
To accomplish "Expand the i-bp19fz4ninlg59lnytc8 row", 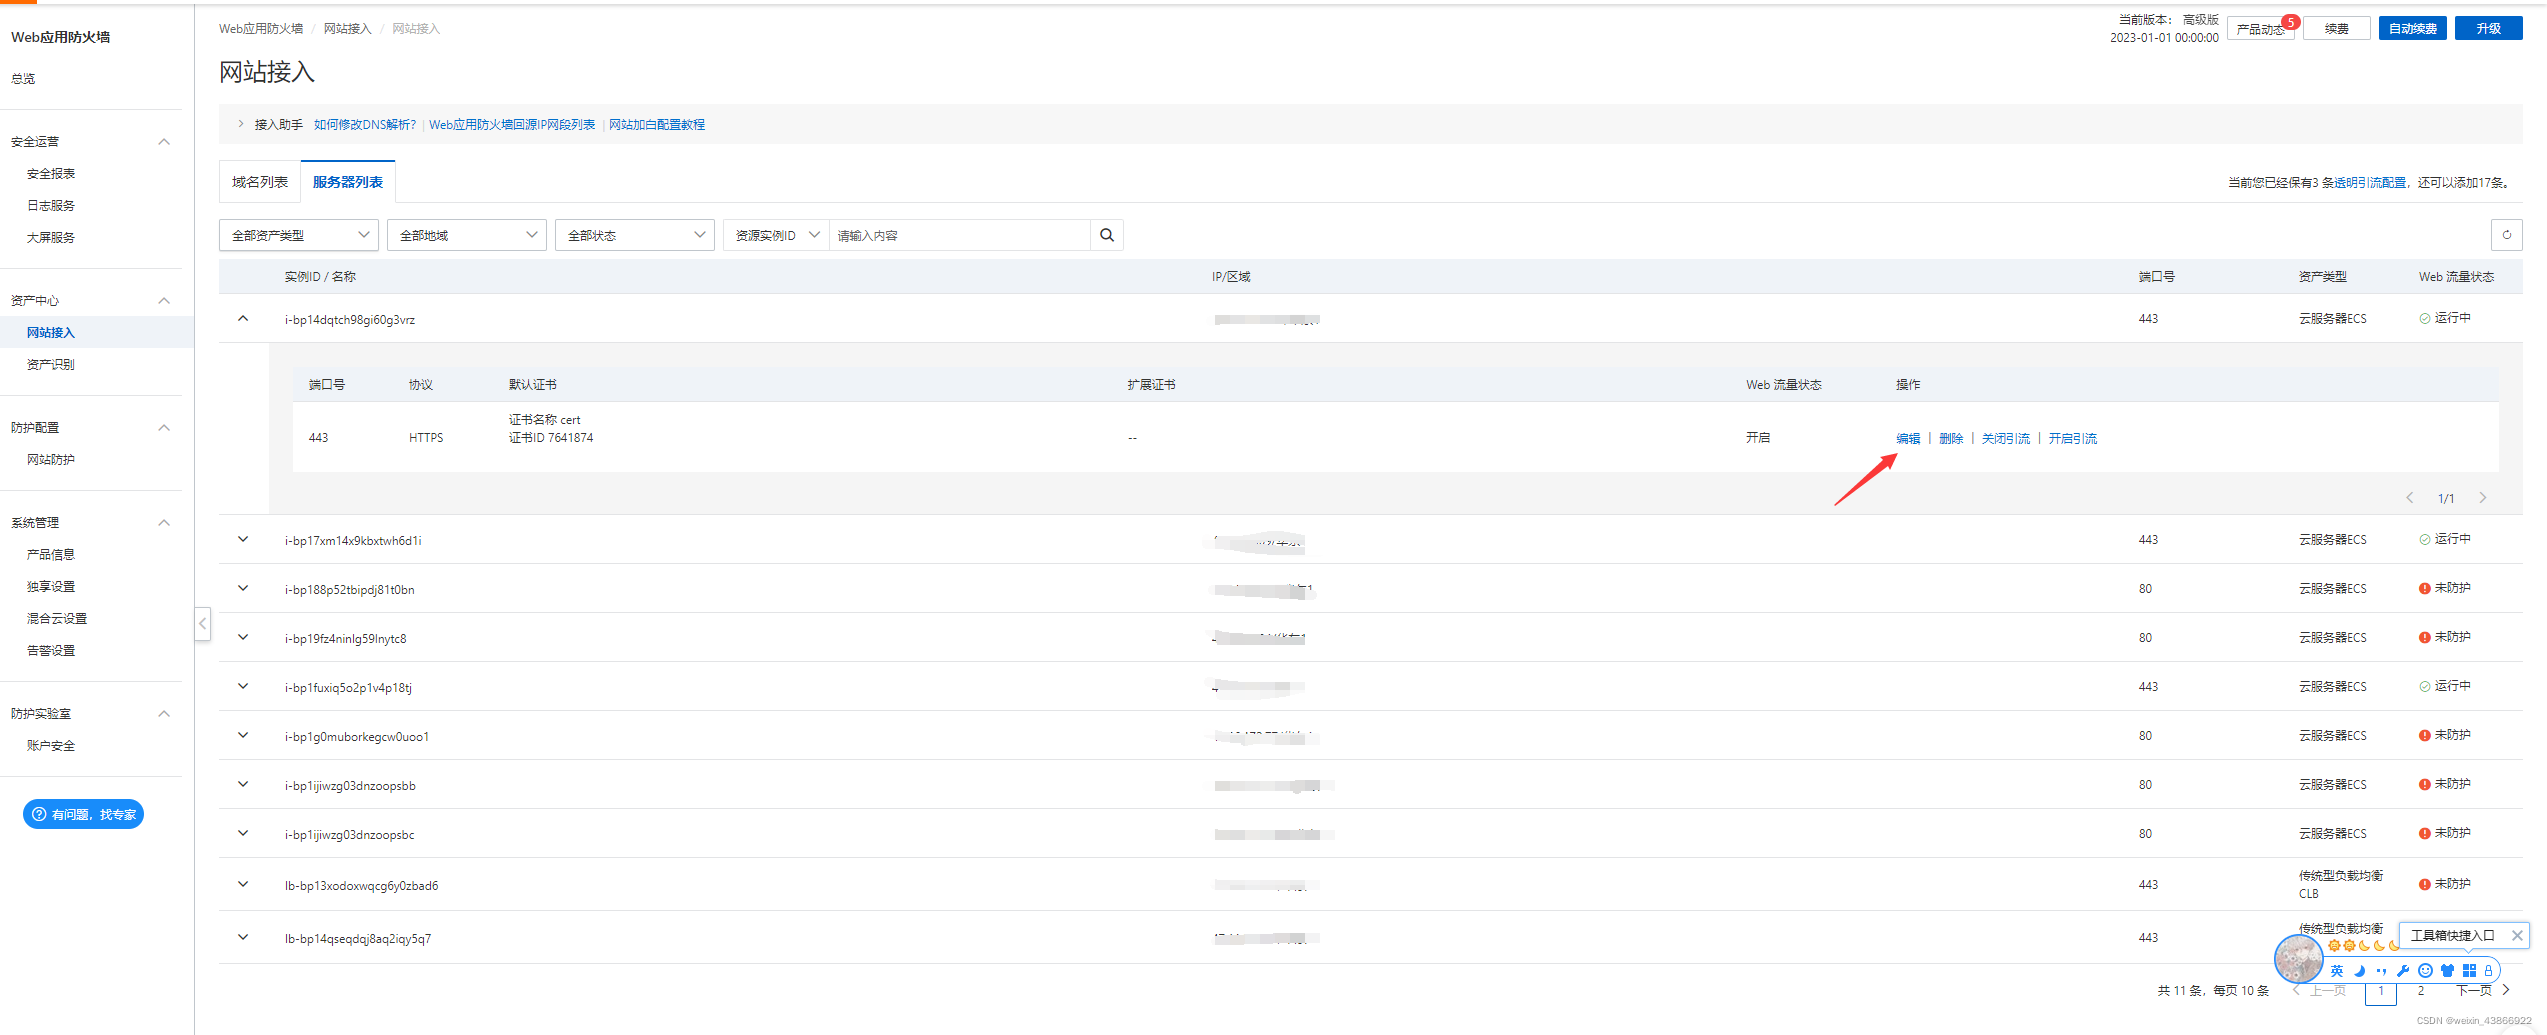I will tap(243, 638).
